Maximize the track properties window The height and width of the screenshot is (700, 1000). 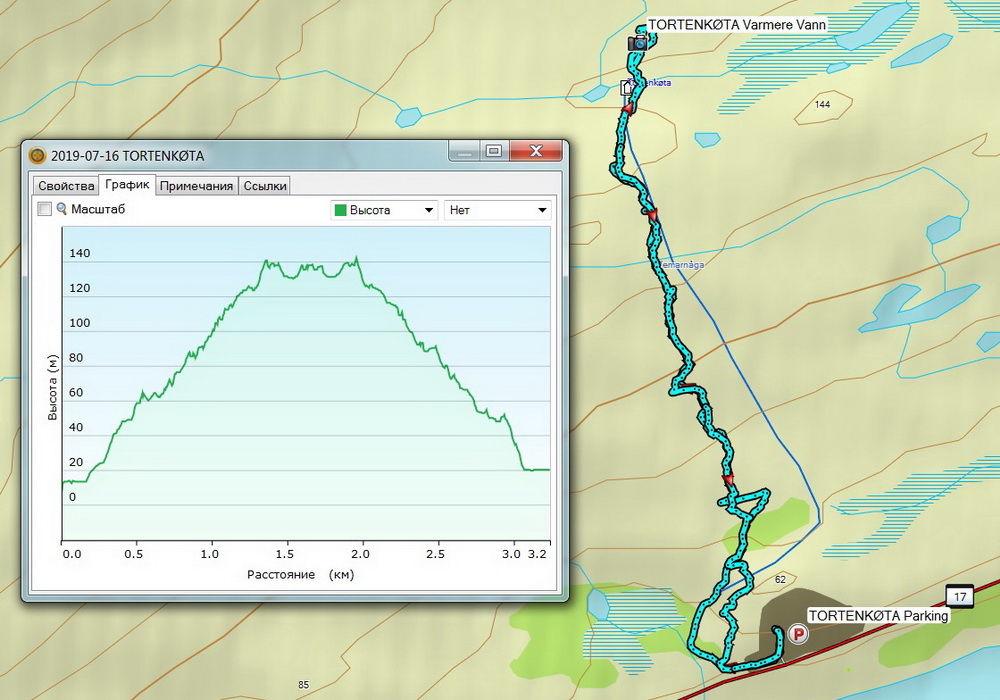tap(492, 151)
